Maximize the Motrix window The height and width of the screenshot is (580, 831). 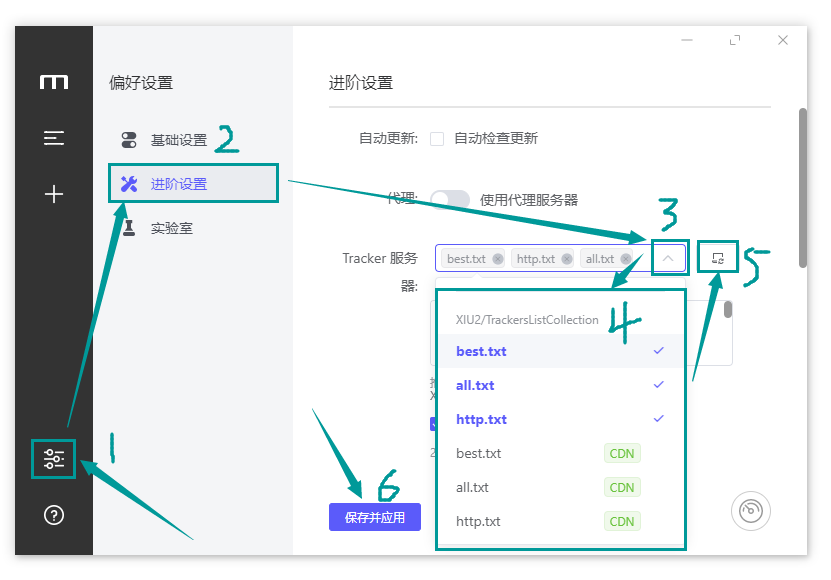[x=735, y=40]
